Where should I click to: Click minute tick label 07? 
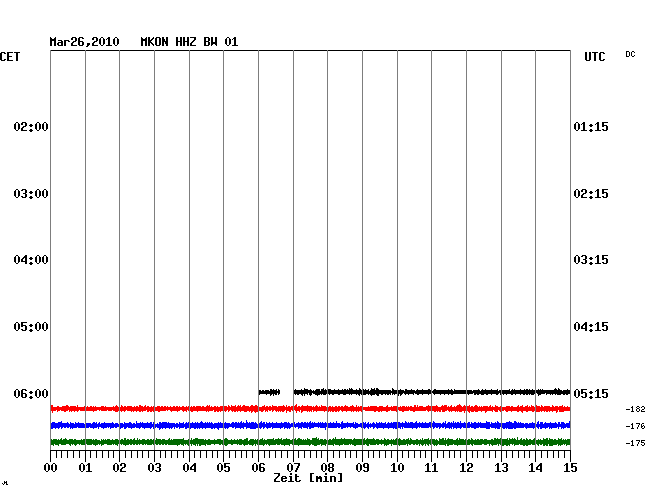pos(293,468)
